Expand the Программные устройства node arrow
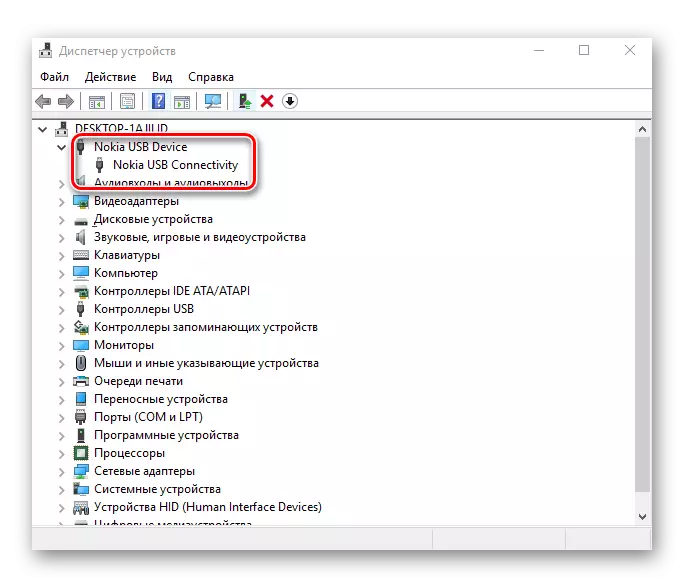 click(x=62, y=436)
